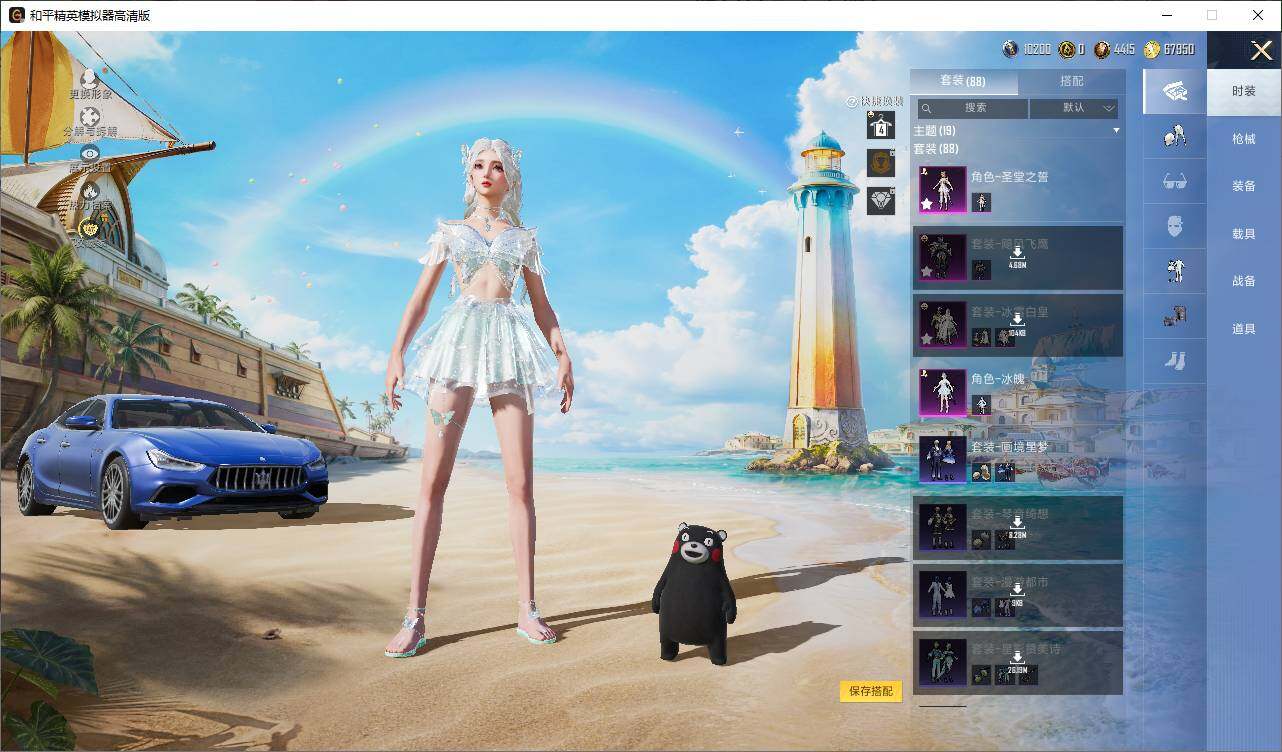
Task: Select the 套装-画境星梦 second piece icon
Action: [1005, 473]
